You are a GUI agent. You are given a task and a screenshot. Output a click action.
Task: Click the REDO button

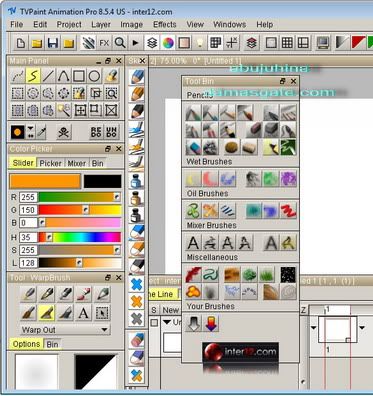tap(96, 132)
